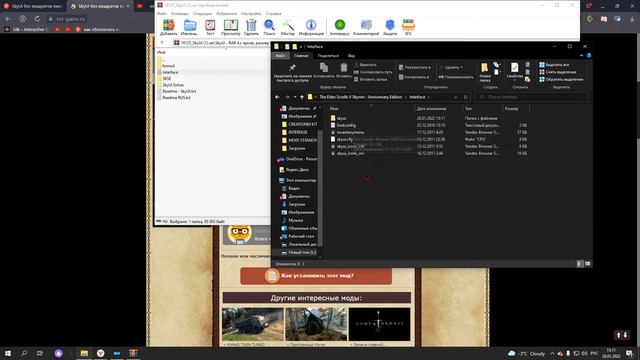This screenshot has width=640, height=360.
Task: Click WinRAR Wizard (Мастер) wand icon
Action: pyautogui.click(x=288, y=26)
